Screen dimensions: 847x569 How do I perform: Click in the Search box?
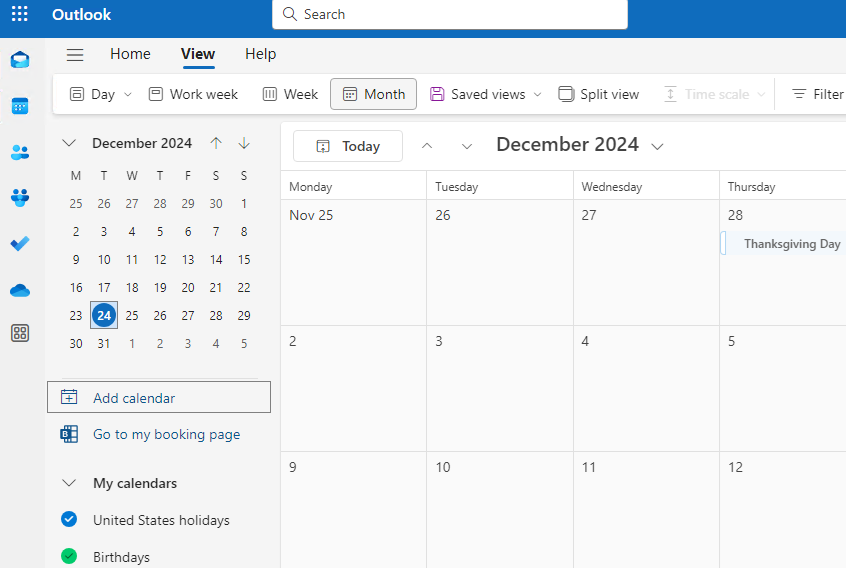(450, 14)
